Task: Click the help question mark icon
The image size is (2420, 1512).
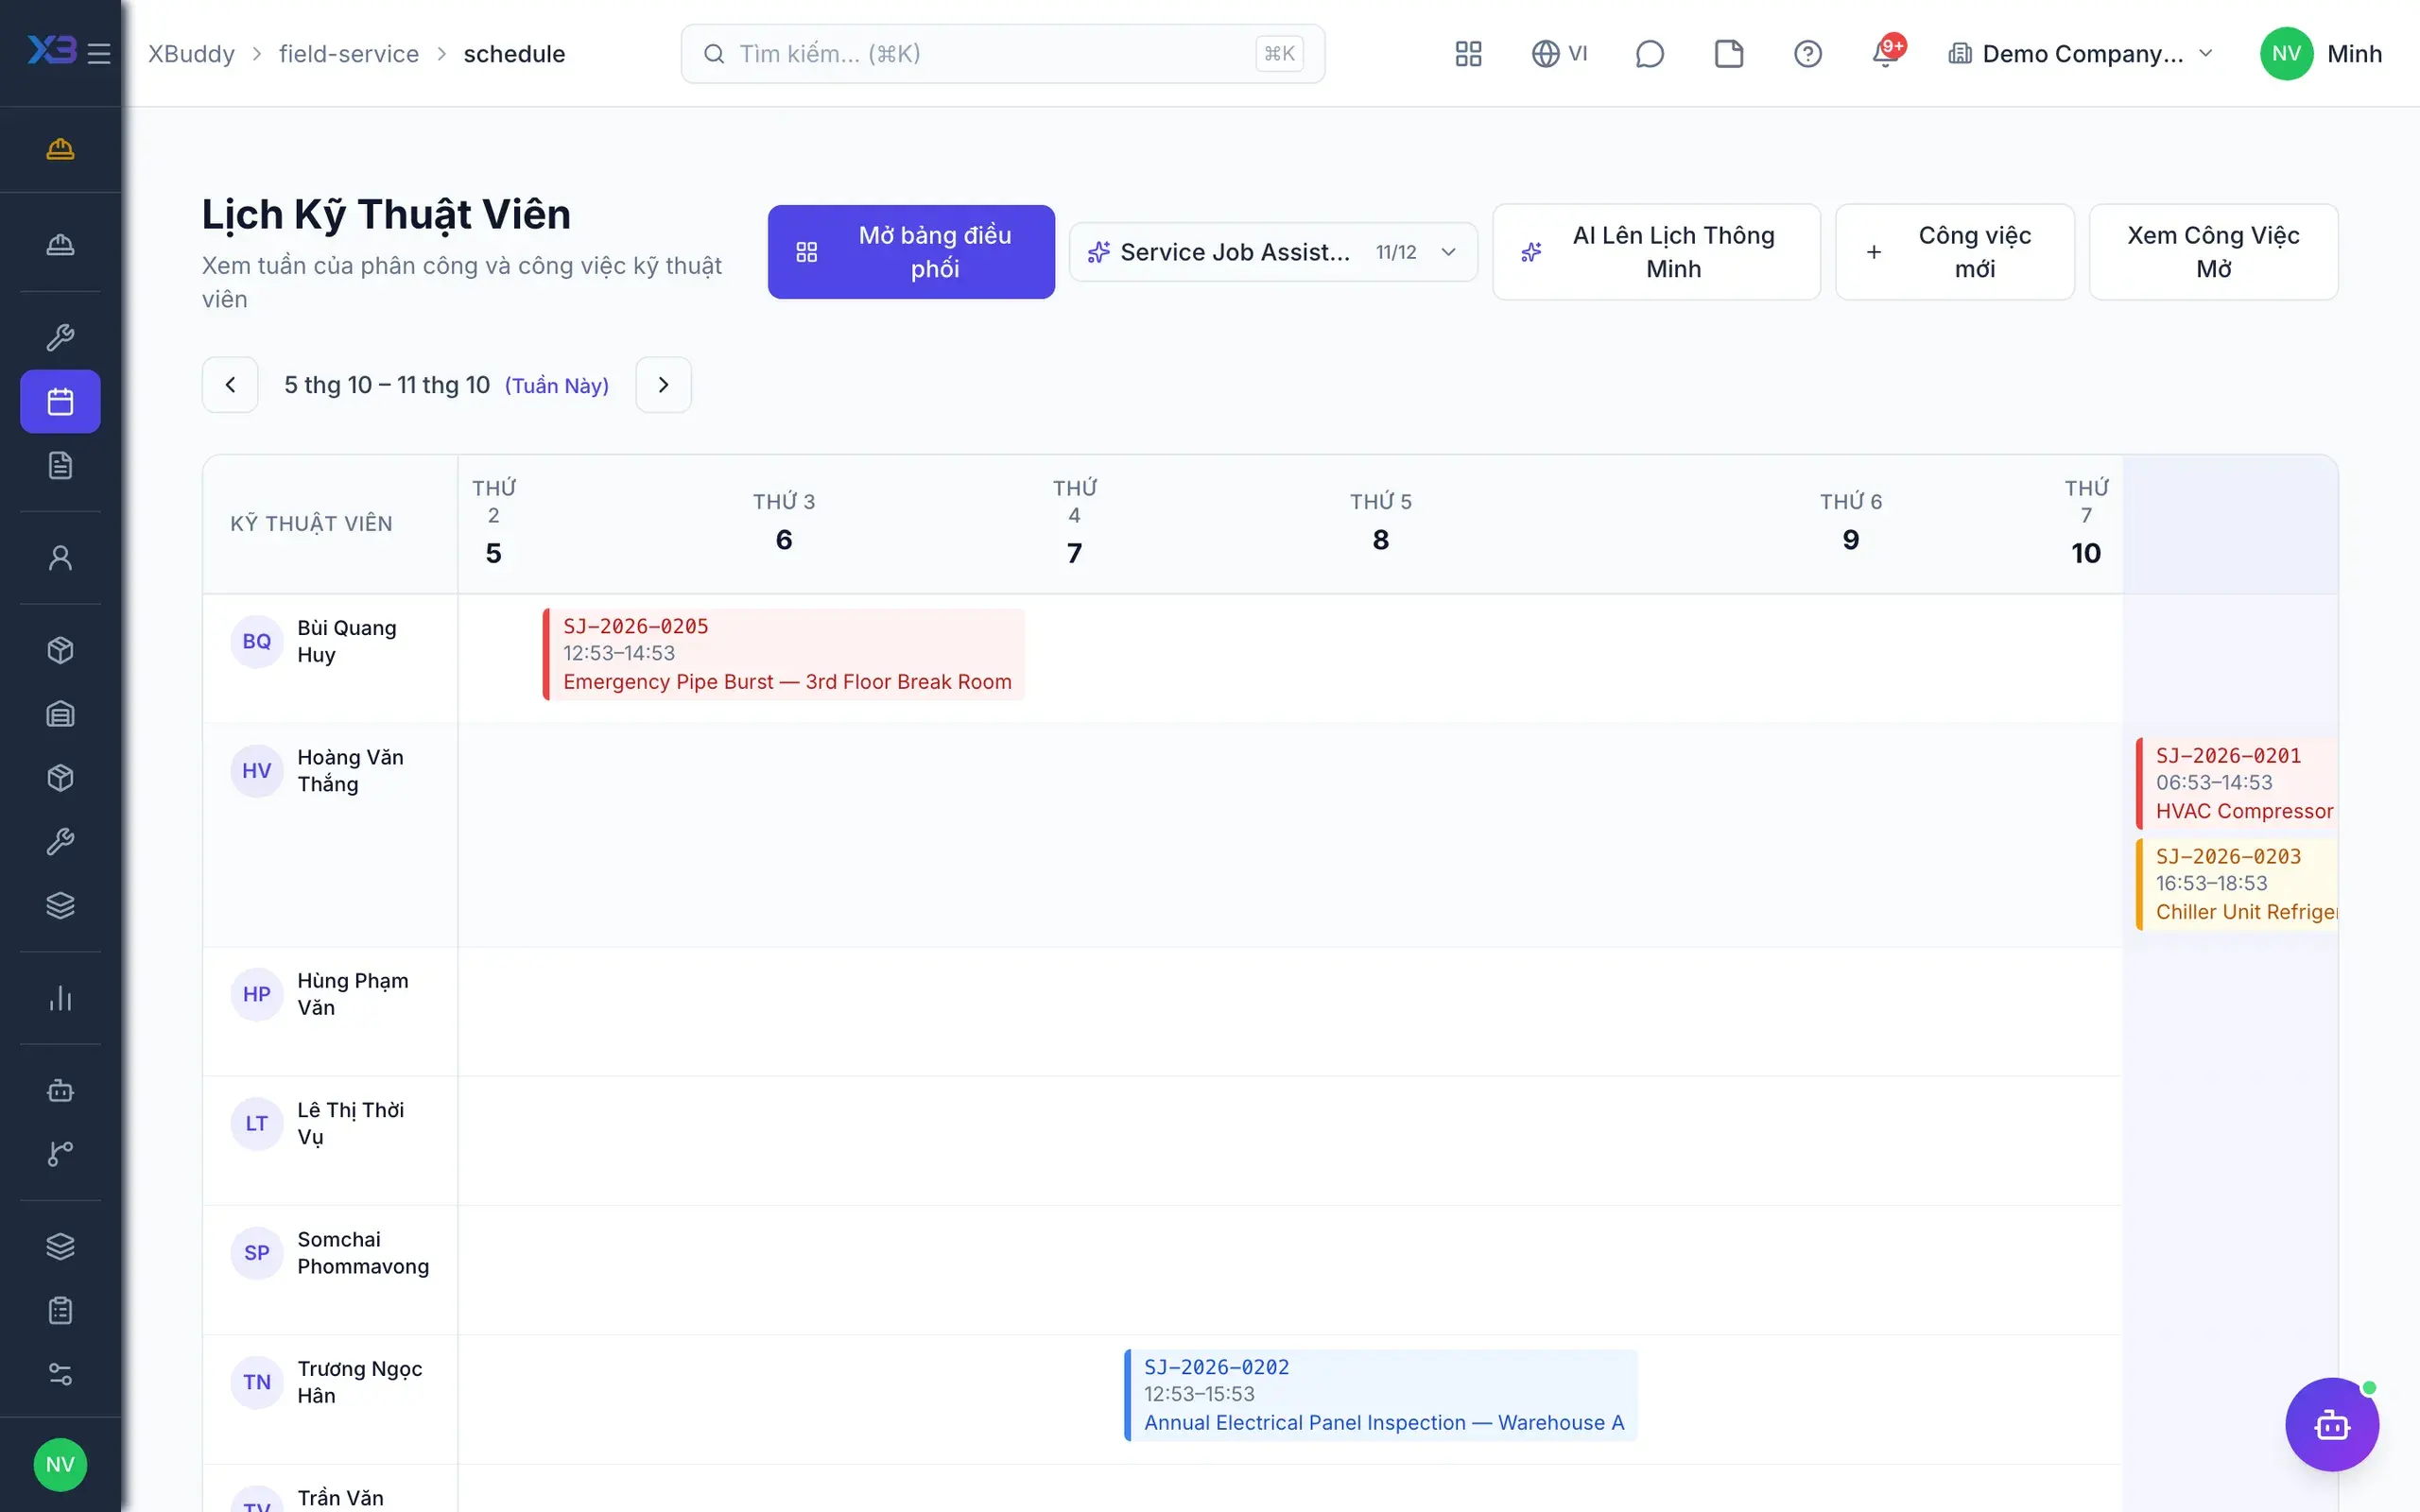Action: tap(1807, 53)
